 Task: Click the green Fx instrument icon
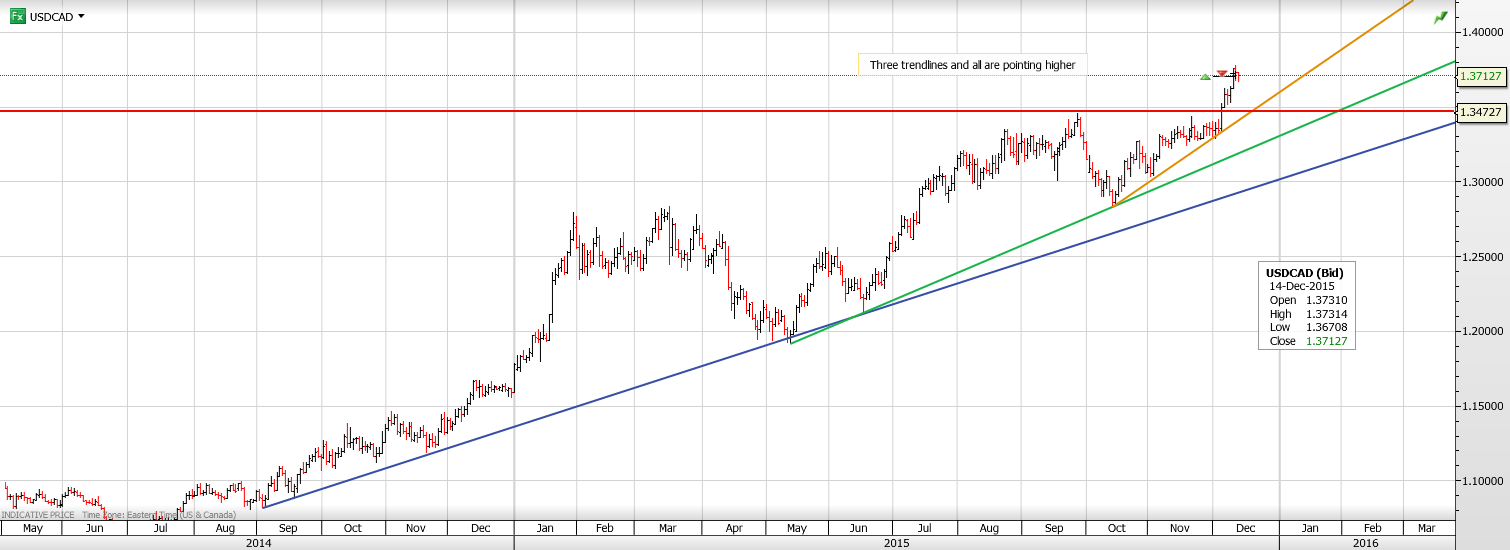(18, 16)
